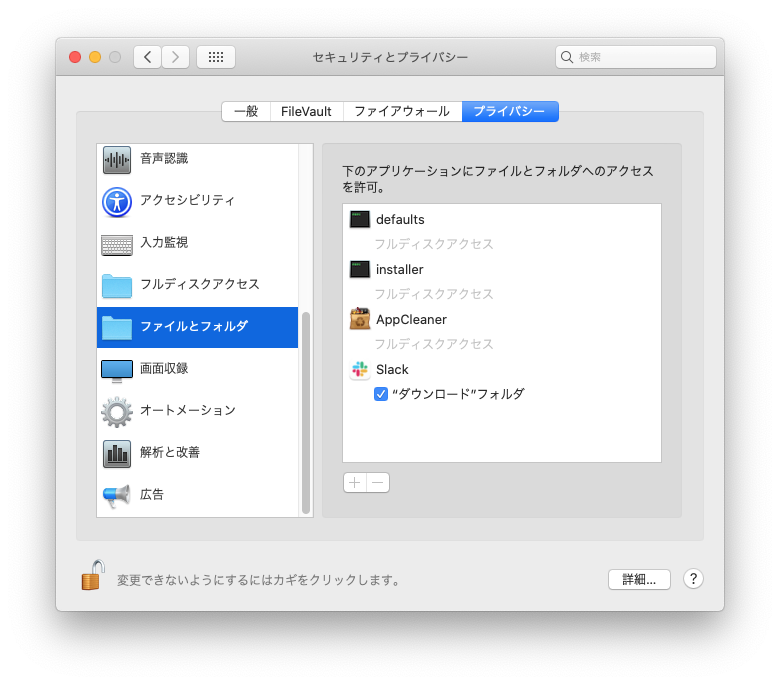Viewport: 780px width, 685px height.
Task: Open help with the question mark button
Action: 693,579
